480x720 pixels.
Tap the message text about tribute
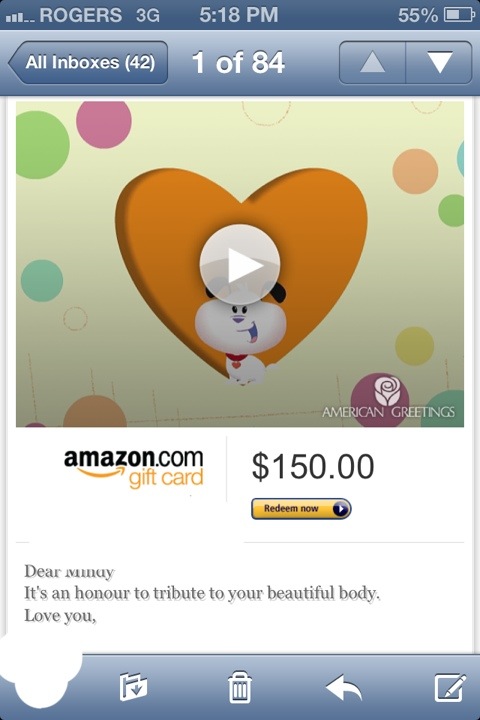click(x=202, y=593)
